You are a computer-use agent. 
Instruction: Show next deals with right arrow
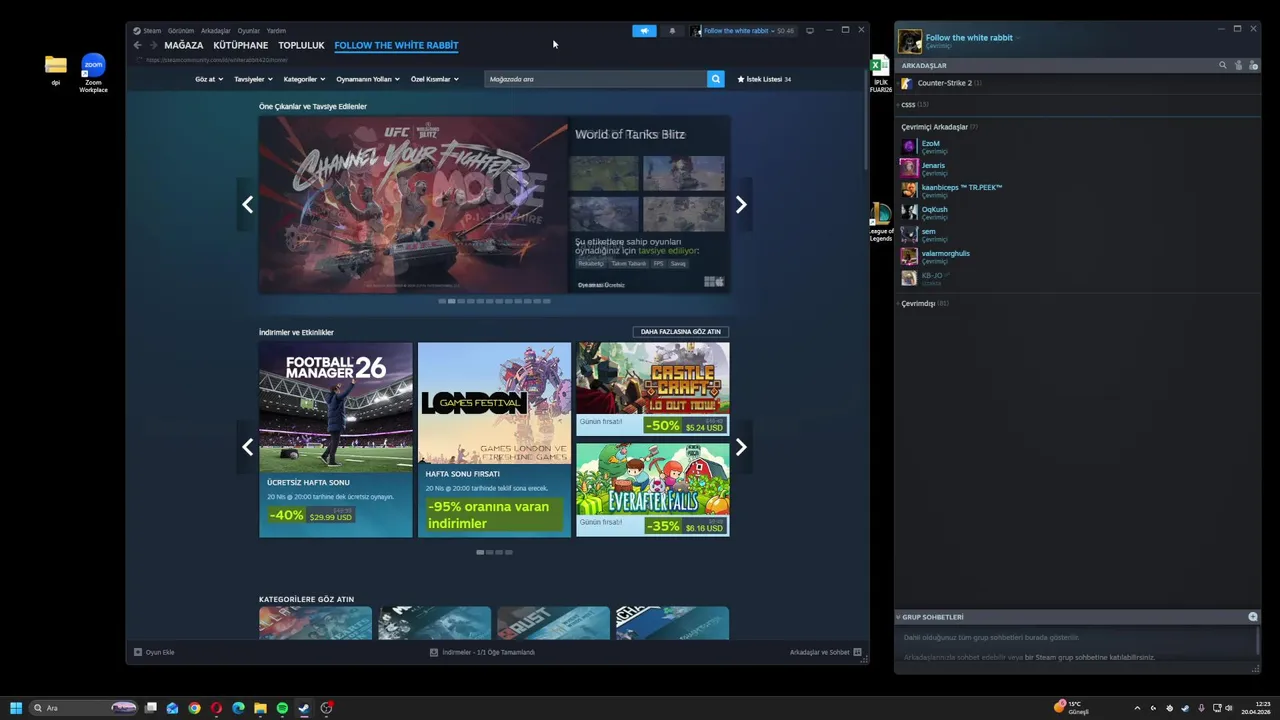(741, 447)
